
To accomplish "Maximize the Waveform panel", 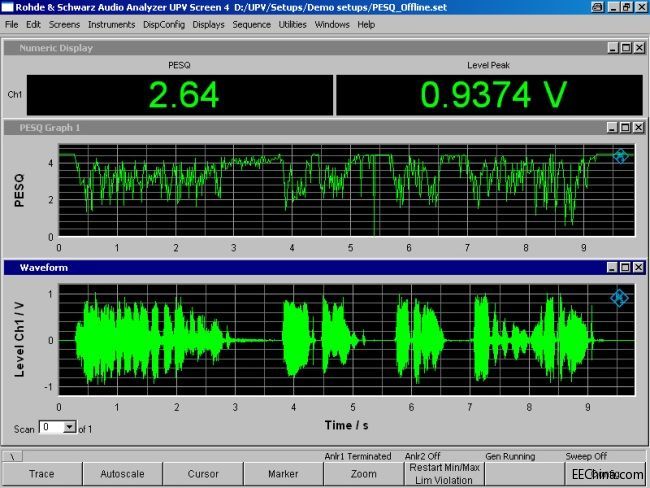I will point(626,267).
